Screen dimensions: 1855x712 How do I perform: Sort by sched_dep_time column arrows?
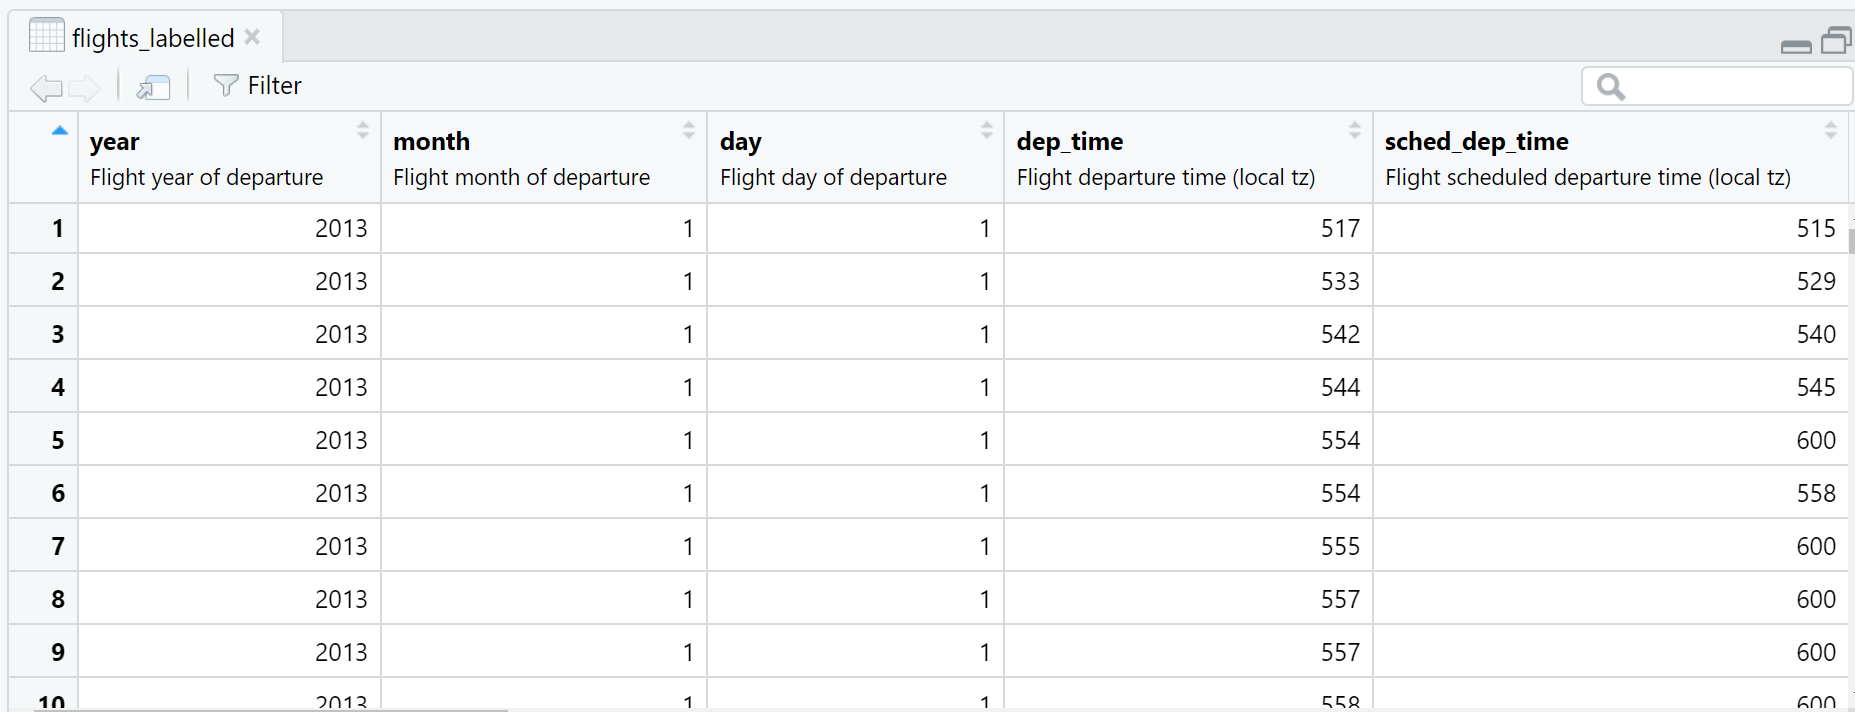click(1831, 130)
